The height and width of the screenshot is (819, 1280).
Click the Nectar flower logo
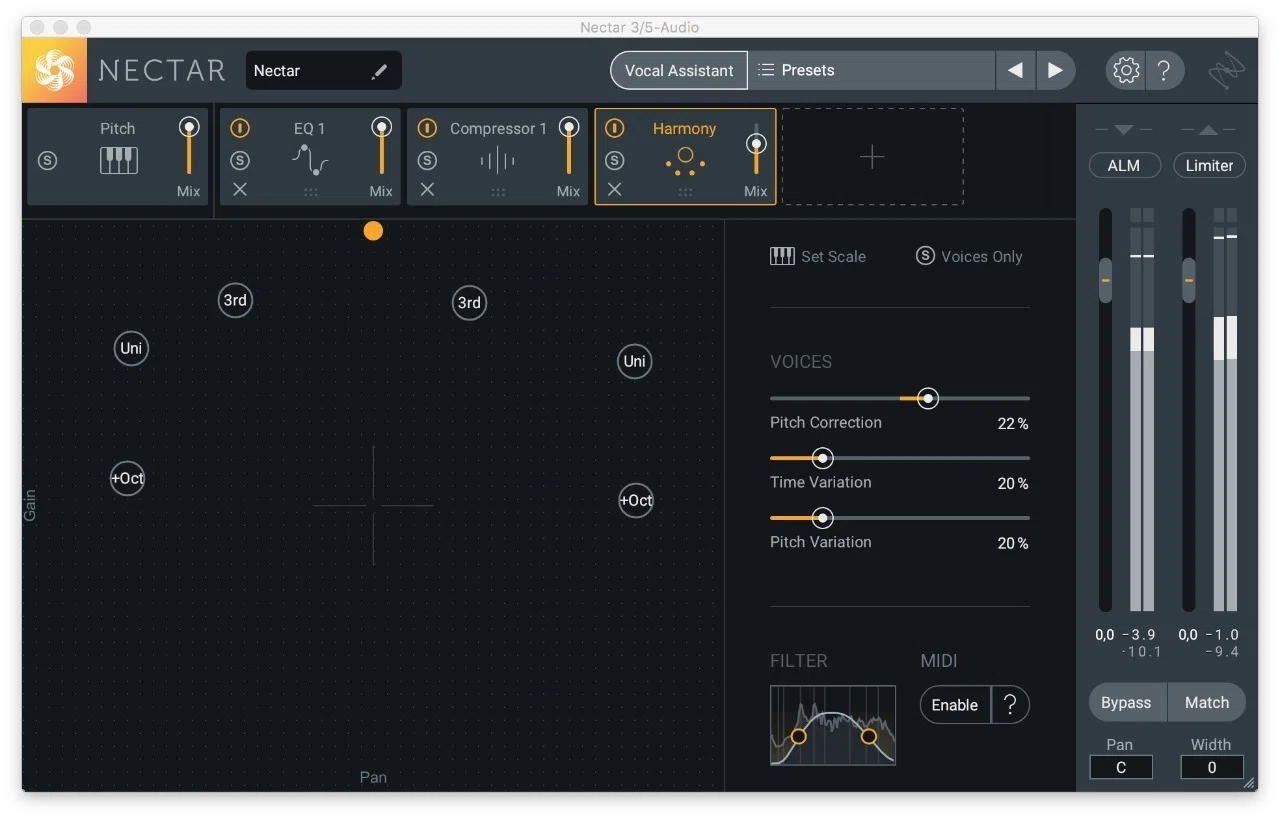[55, 71]
